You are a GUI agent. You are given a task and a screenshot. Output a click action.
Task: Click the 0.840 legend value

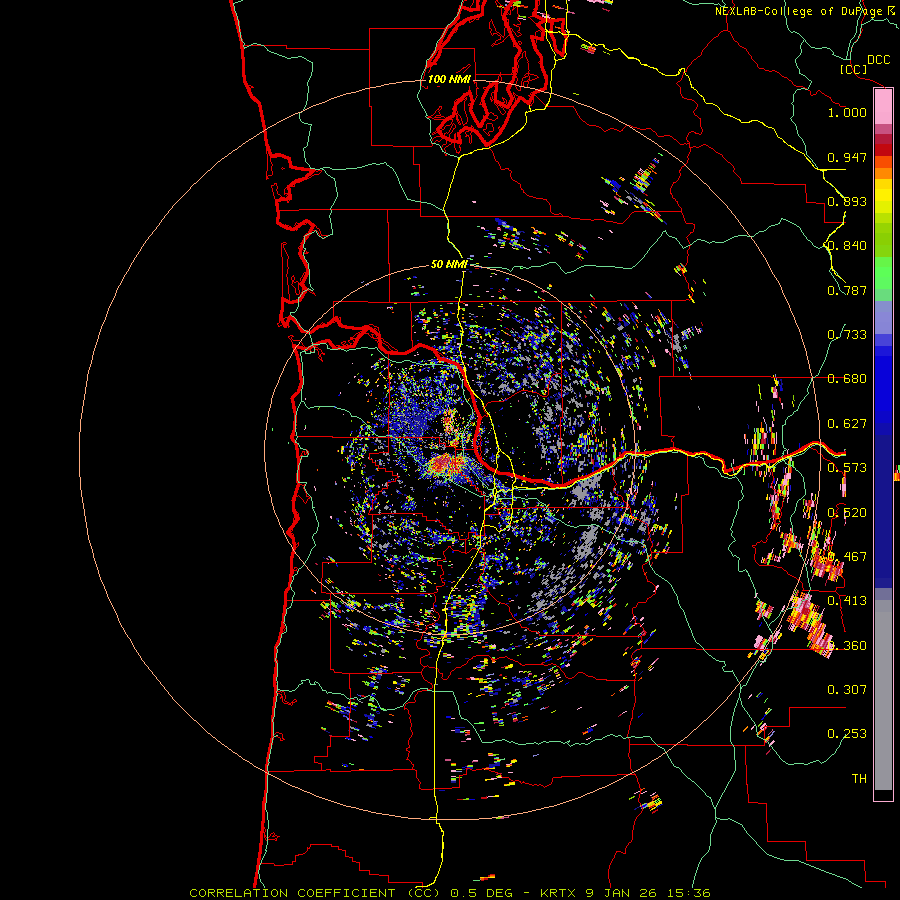click(x=847, y=246)
